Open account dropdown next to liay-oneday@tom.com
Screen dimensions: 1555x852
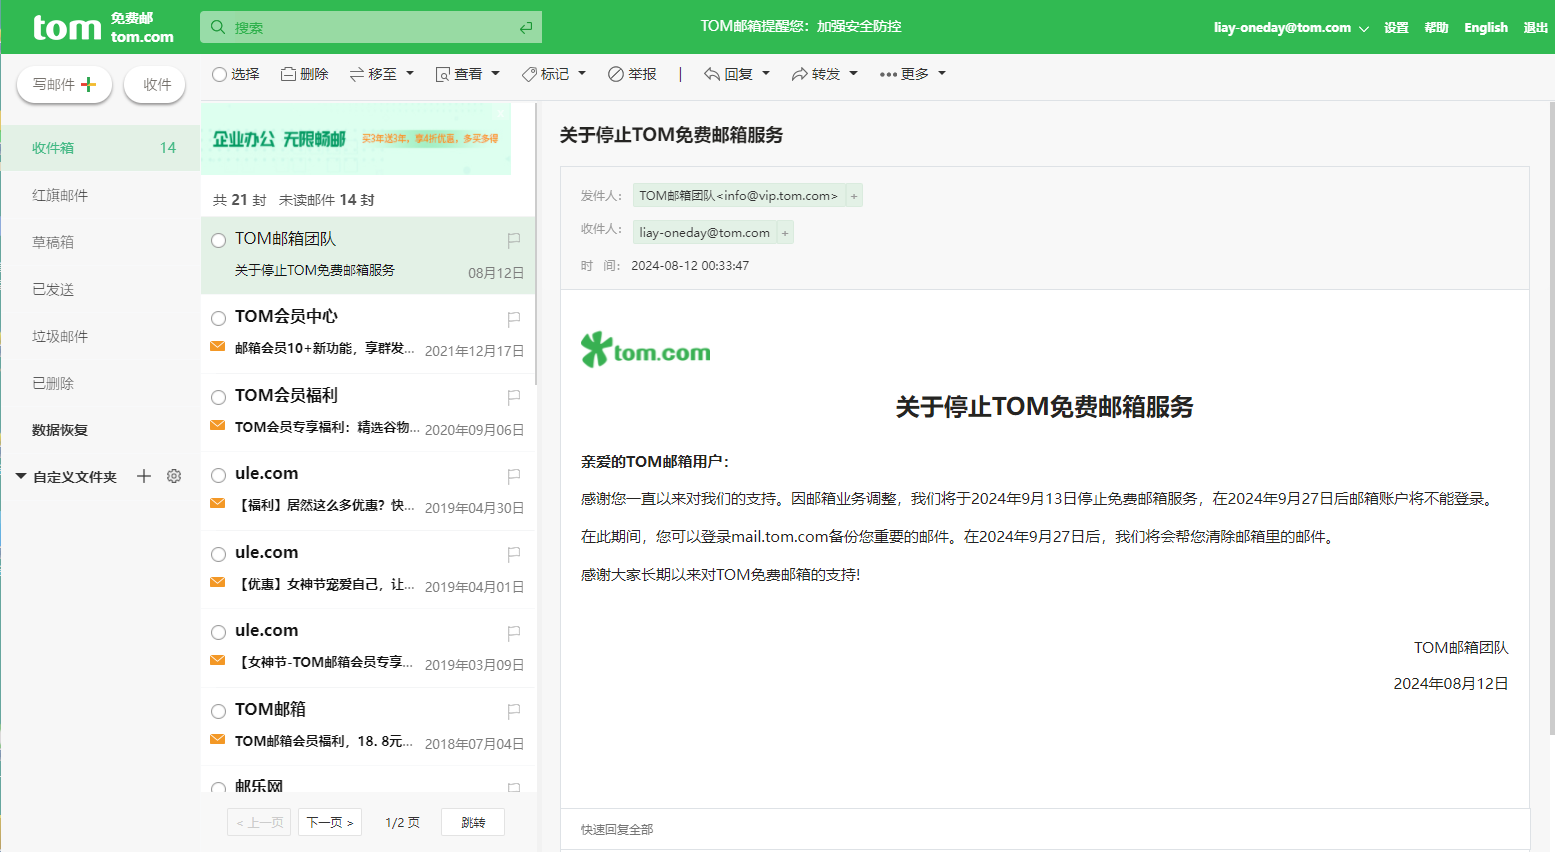1363,29
